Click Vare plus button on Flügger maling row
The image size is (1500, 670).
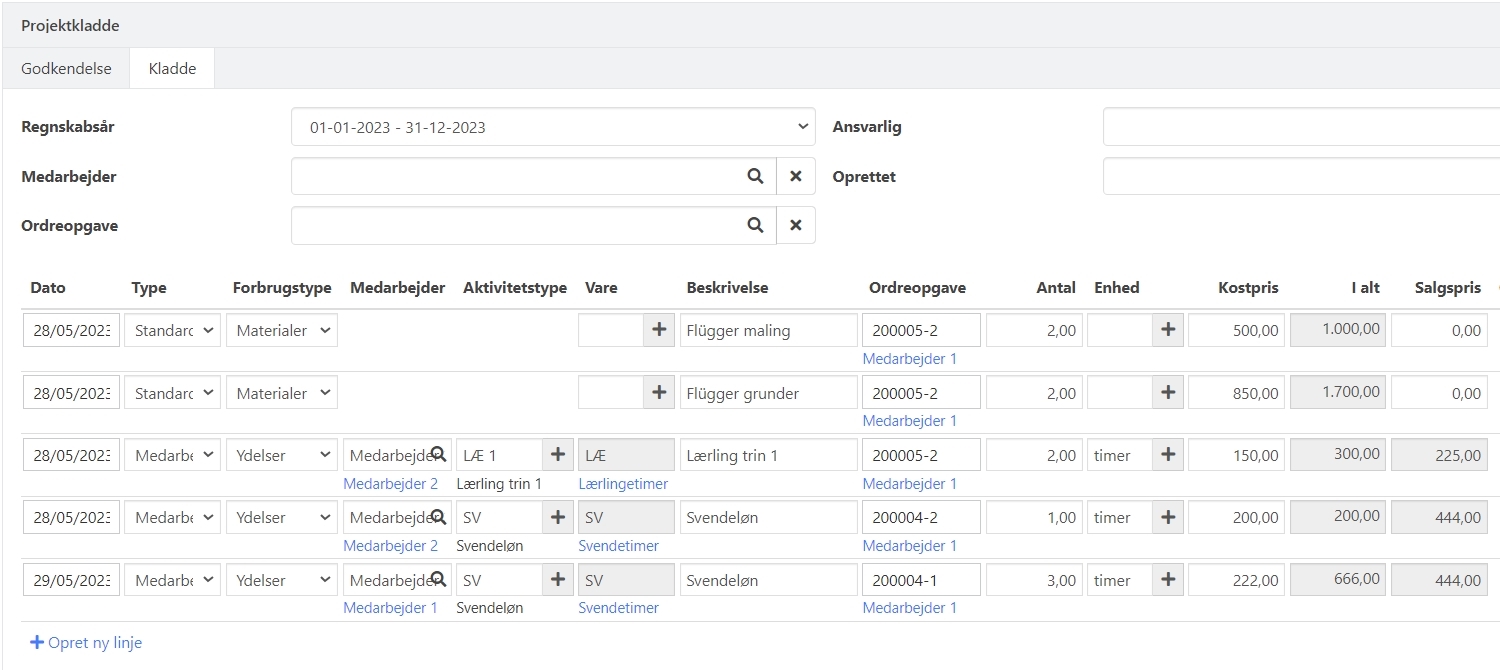coord(658,330)
